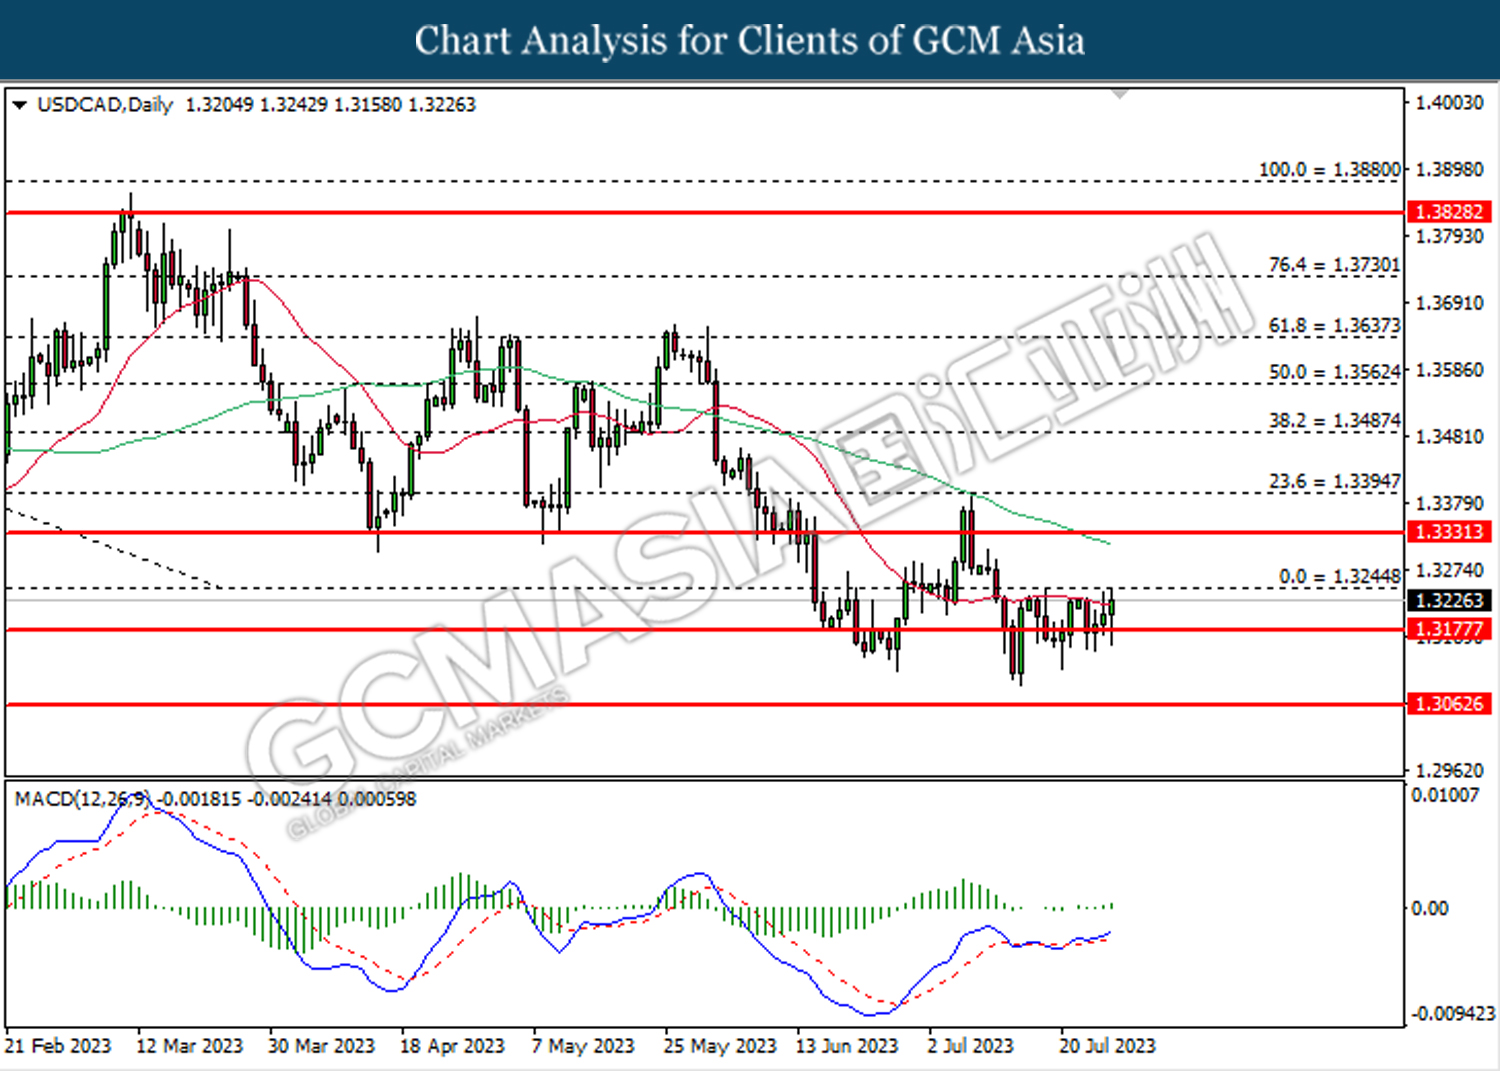Click the 25 May 2023 date label
Image resolution: width=1500 pixels, height=1071 pixels.
point(720,1046)
